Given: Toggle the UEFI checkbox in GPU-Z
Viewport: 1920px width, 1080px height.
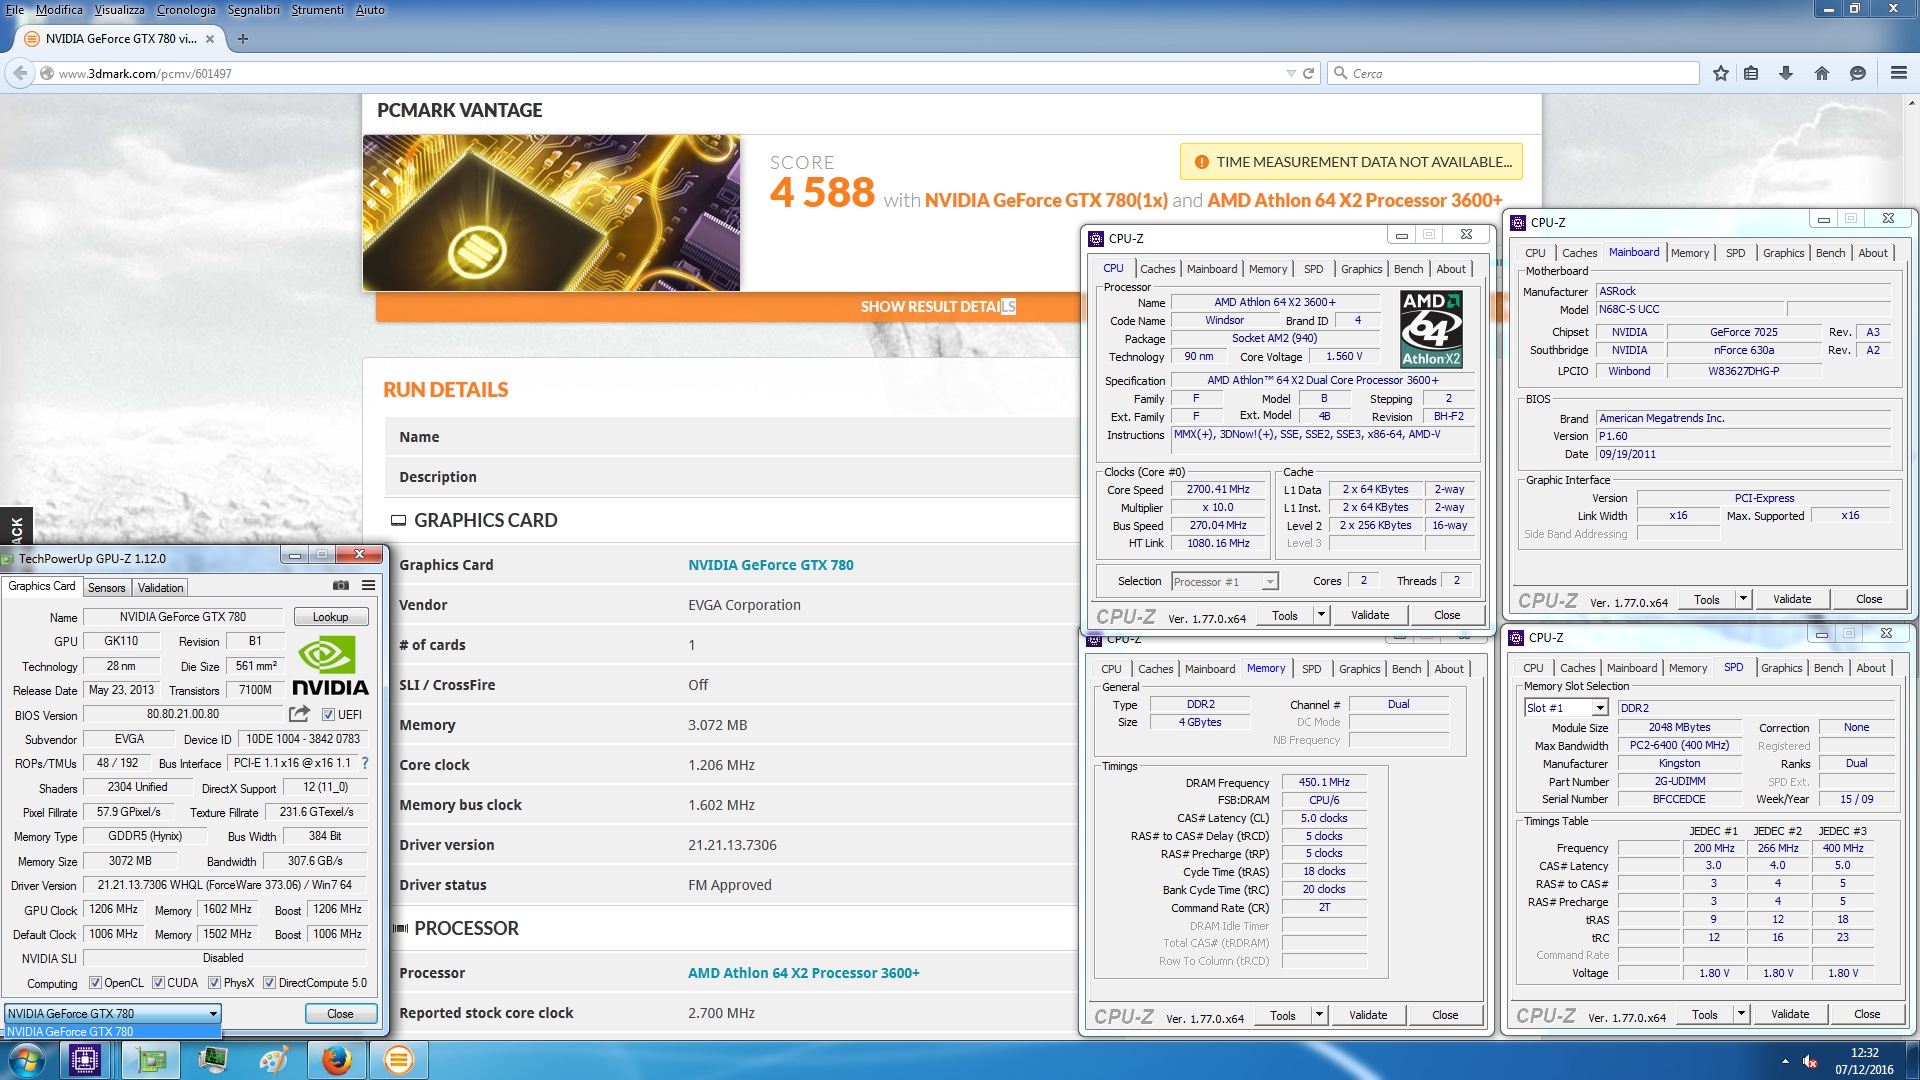Looking at the screenshot, I should (328, 714).
